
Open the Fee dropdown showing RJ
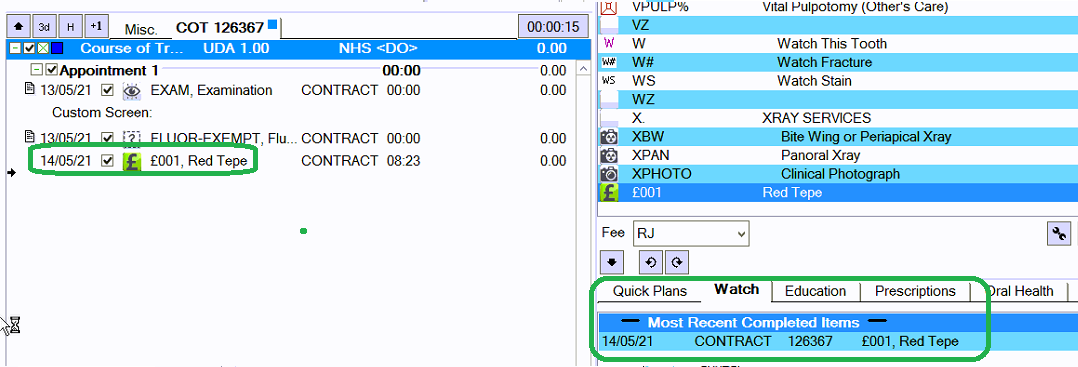coord(690,234)
